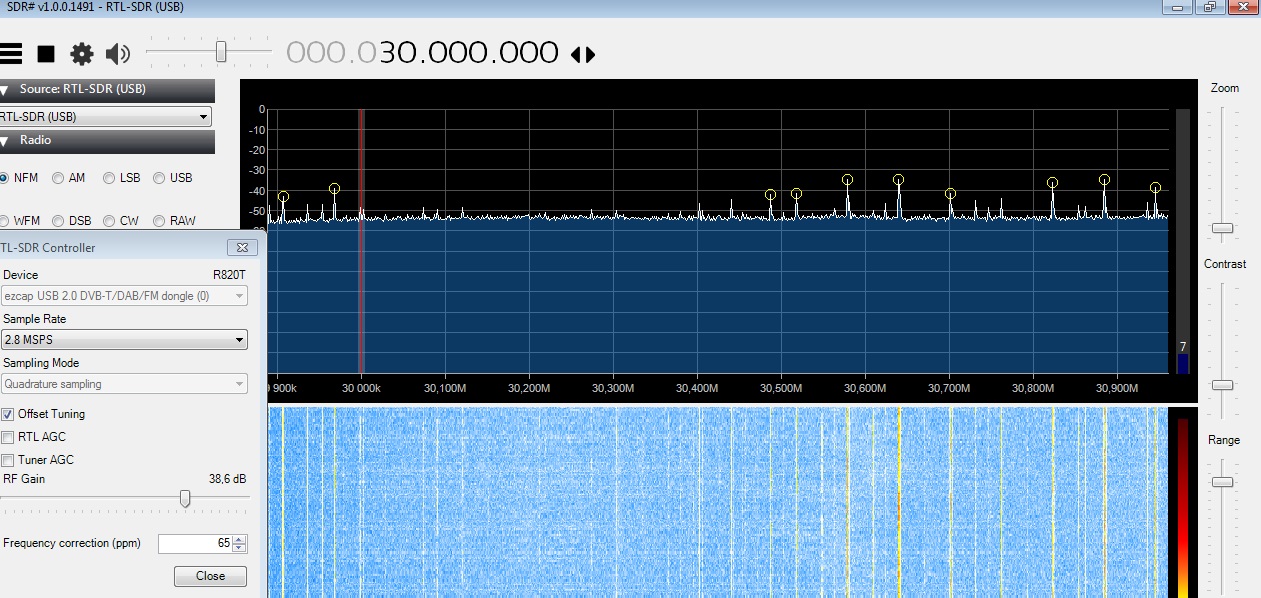Stop the radio with the stop button
The width and height of the screenshot is (1261, 598).
[46, 54]
